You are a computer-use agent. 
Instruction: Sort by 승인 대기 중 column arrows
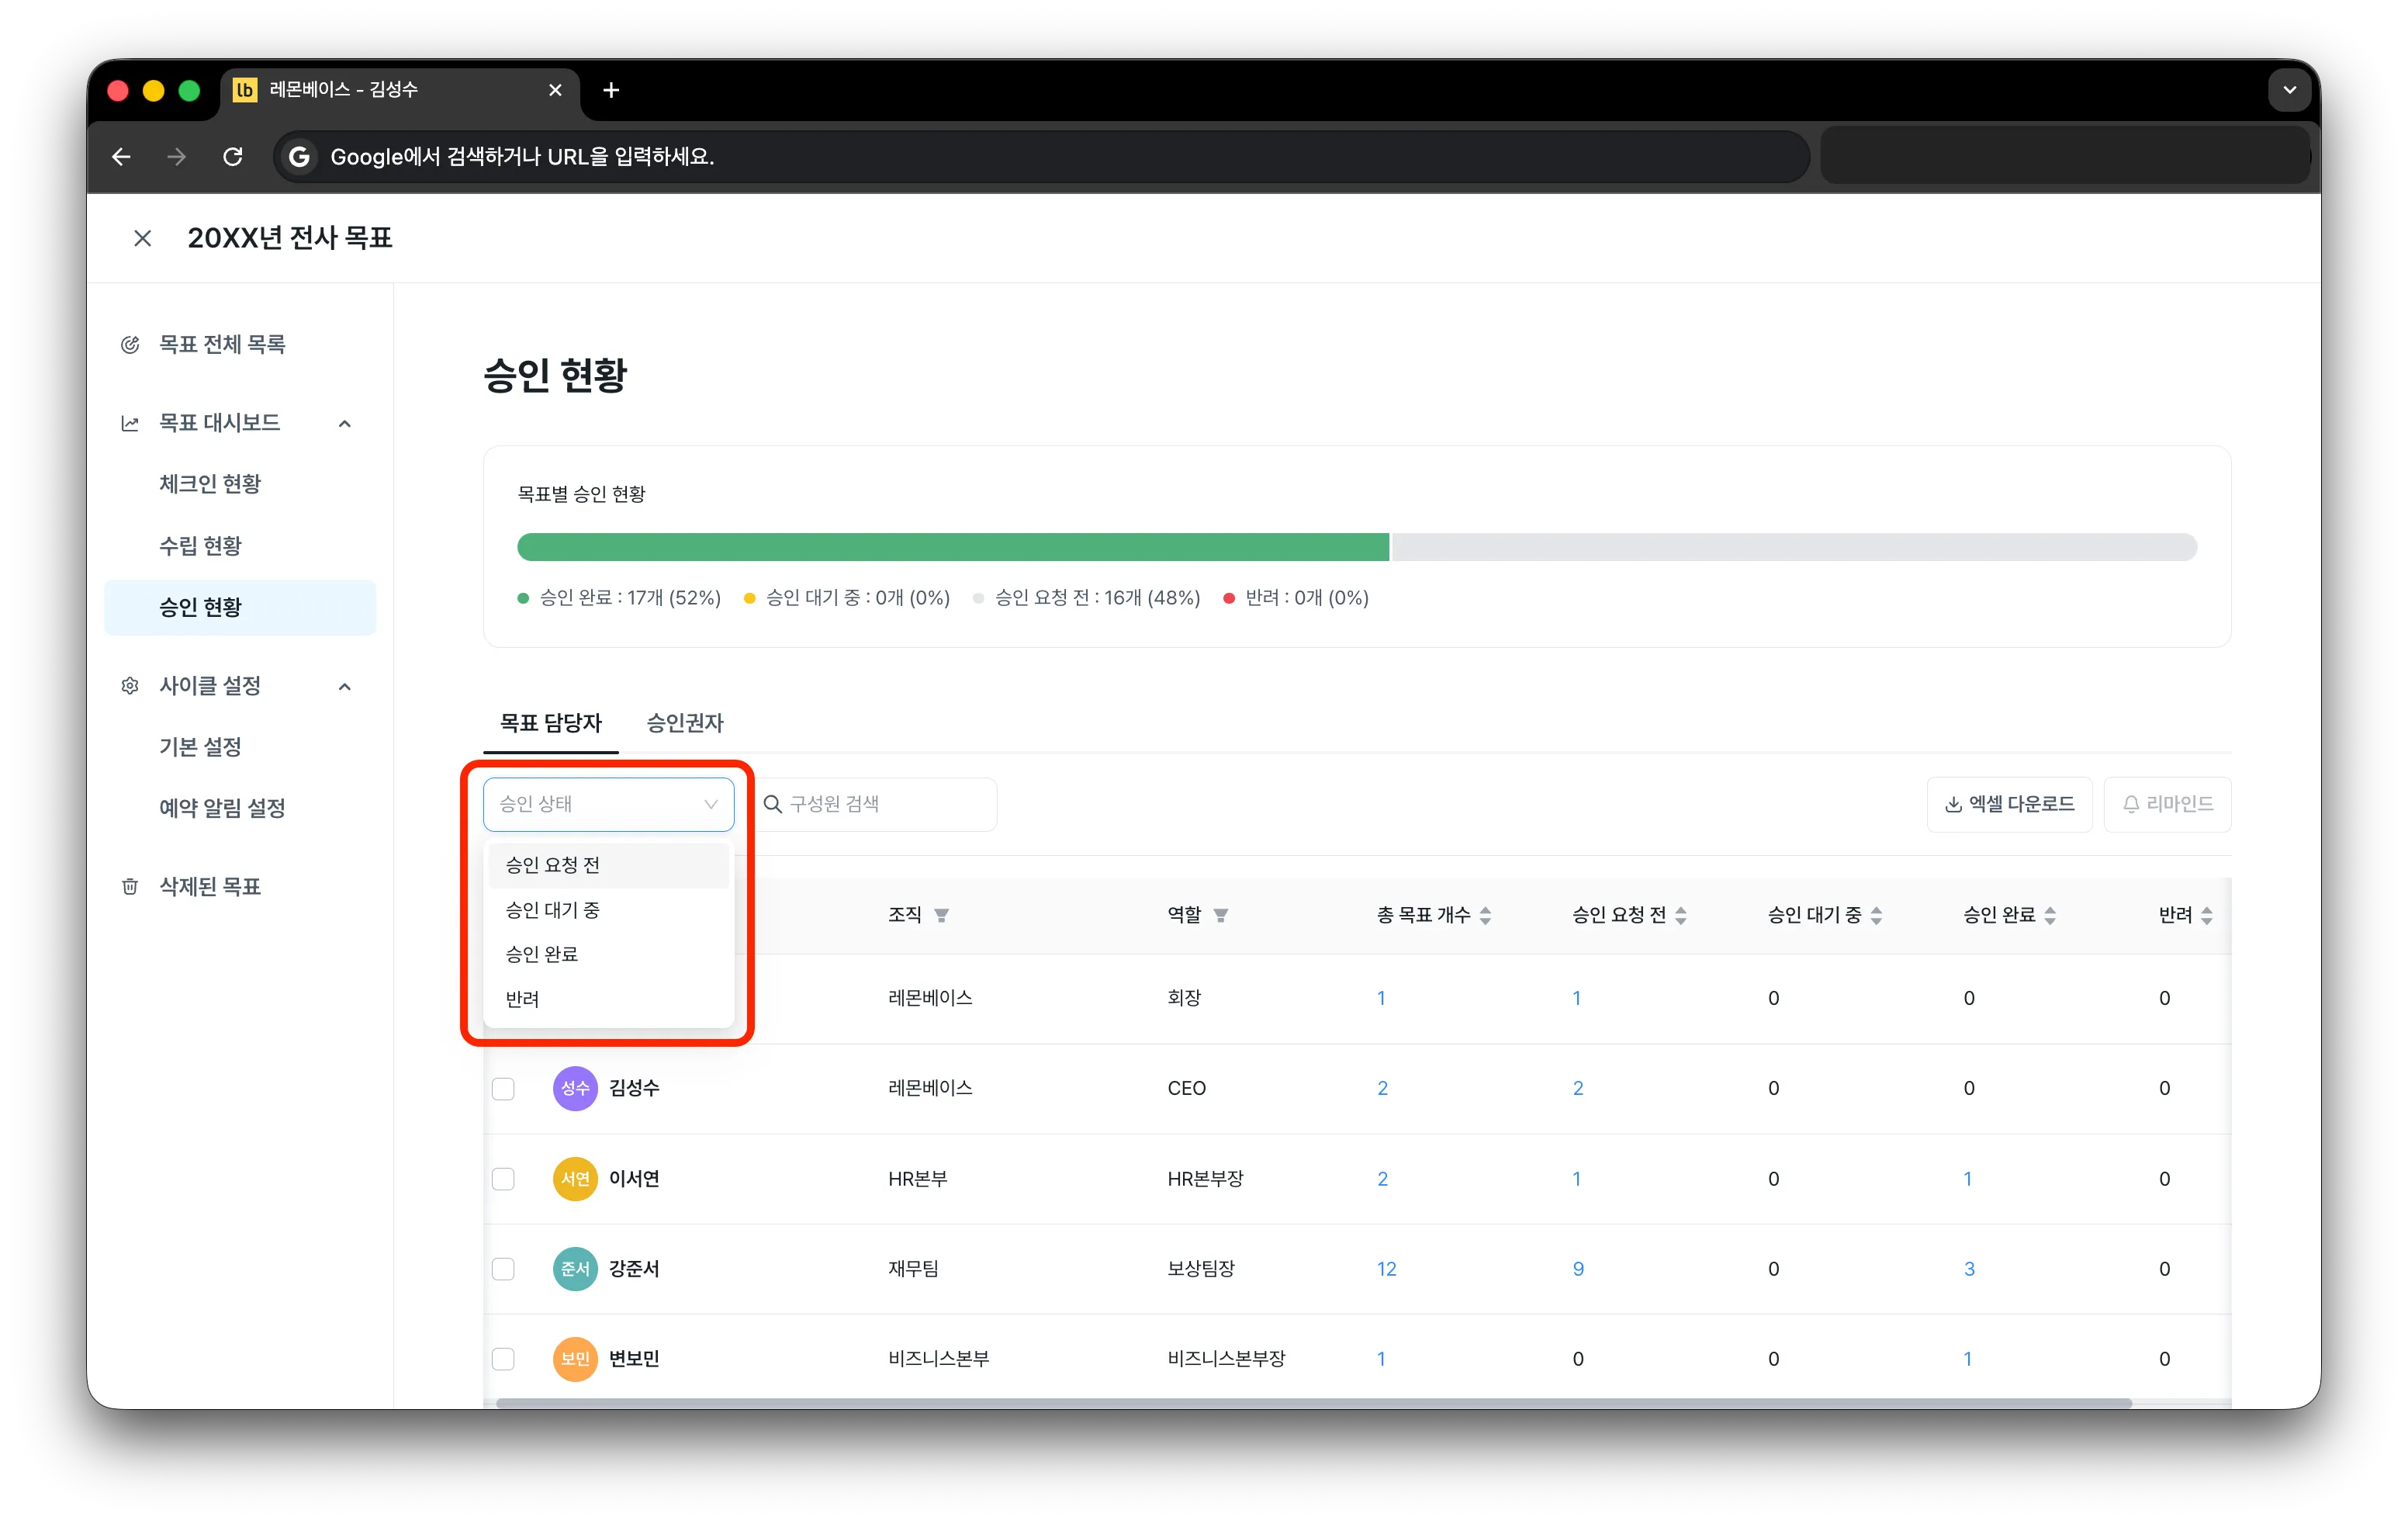[x=1876, y=915]
